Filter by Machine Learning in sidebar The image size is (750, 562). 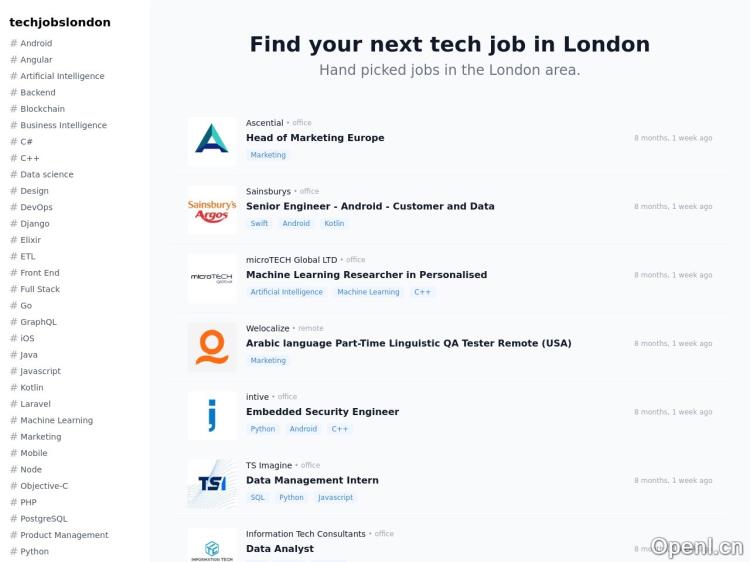point(56,420)
